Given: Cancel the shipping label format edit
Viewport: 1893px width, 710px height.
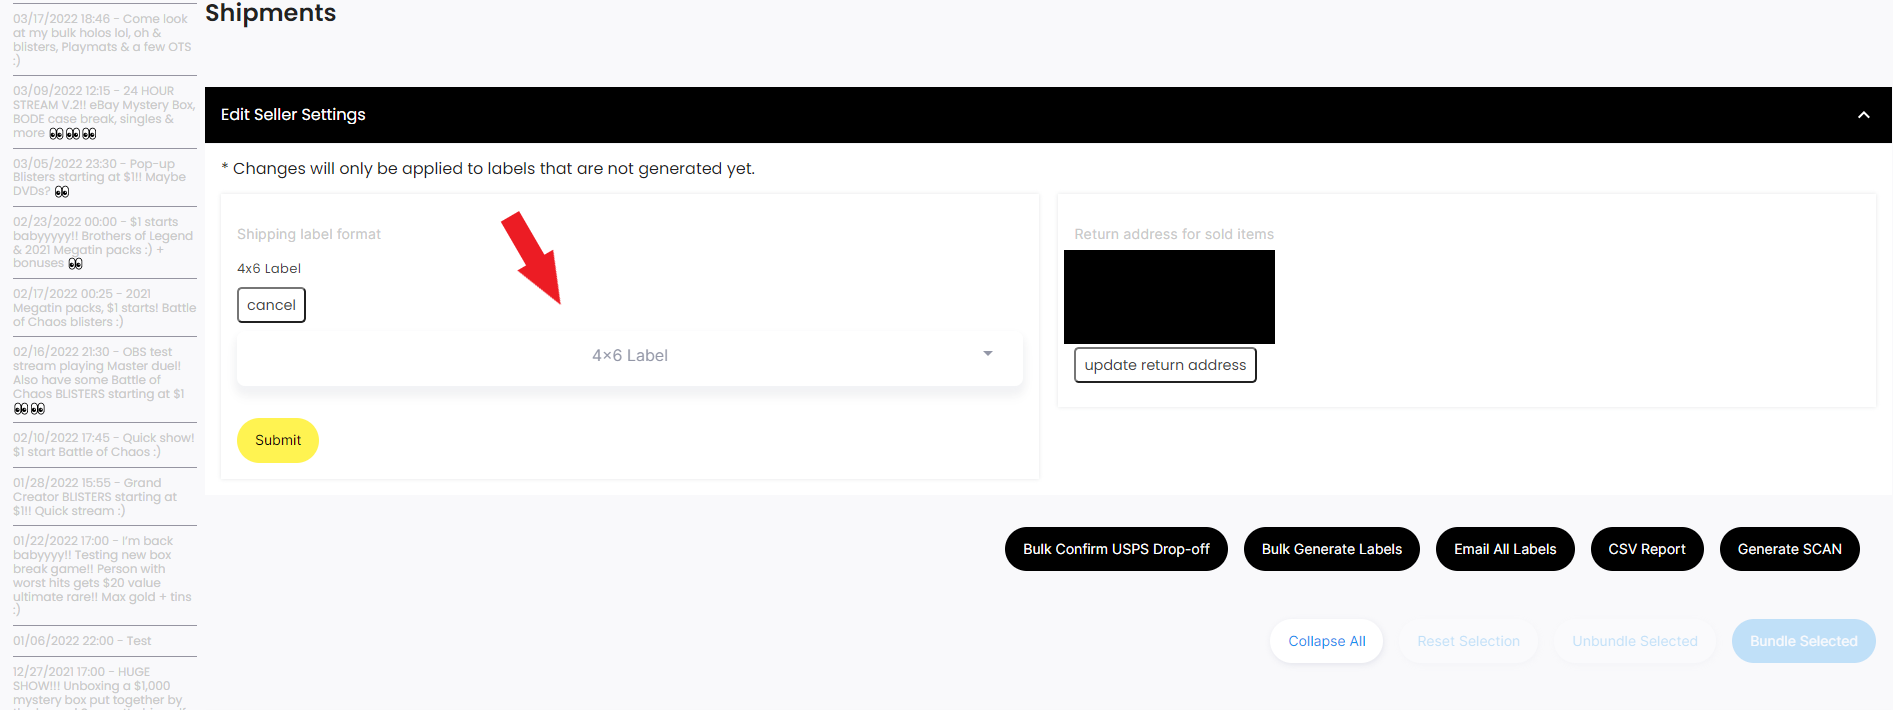Looking at the screenshot, I should tap(271, 305).
